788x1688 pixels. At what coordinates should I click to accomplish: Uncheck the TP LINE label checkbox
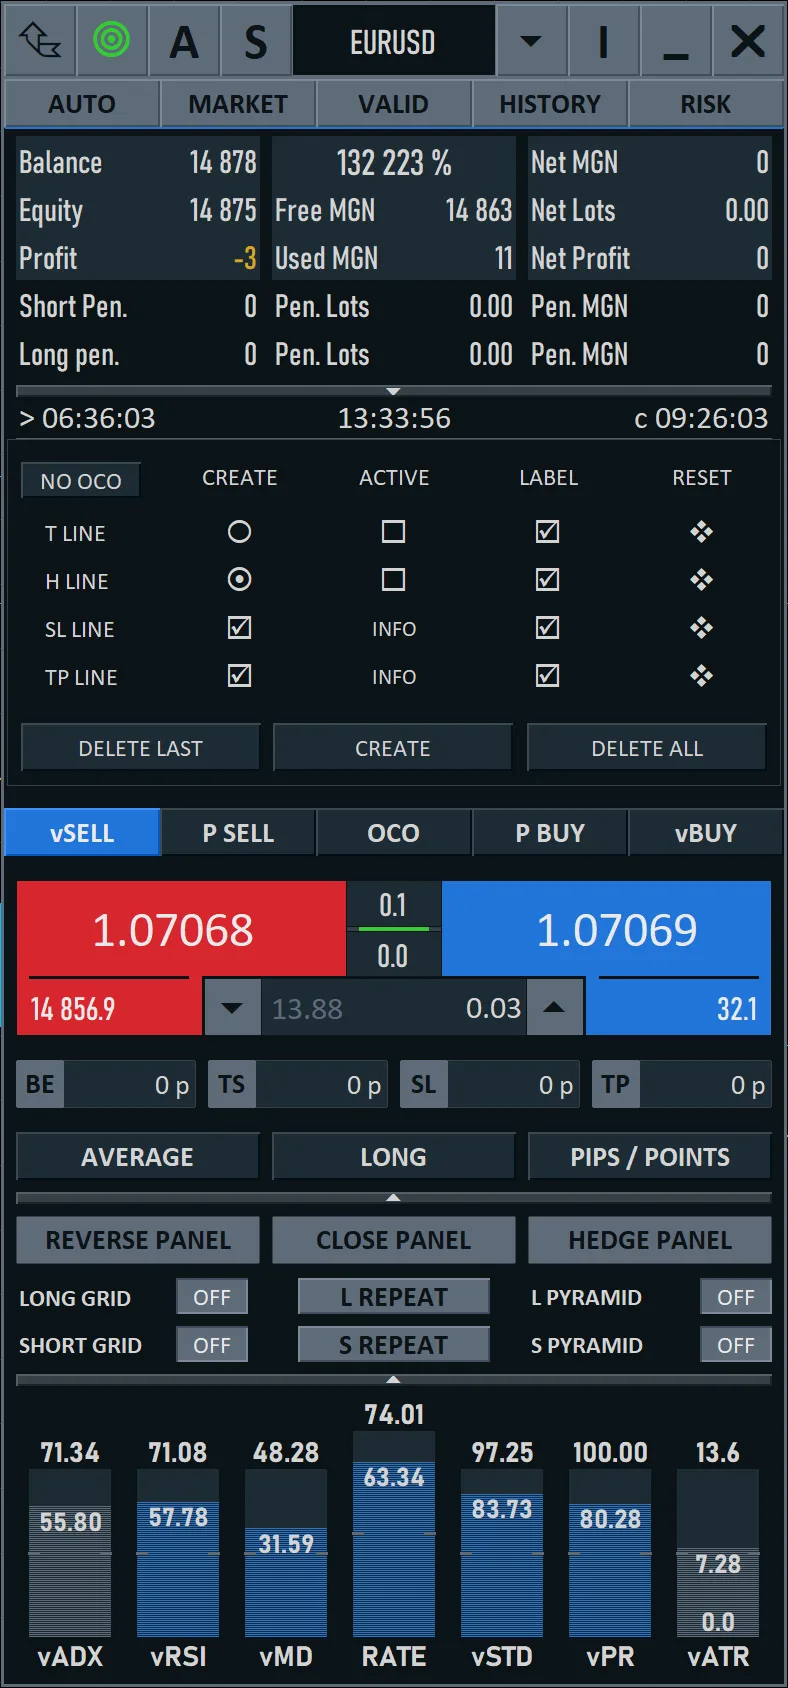(548, 676)
